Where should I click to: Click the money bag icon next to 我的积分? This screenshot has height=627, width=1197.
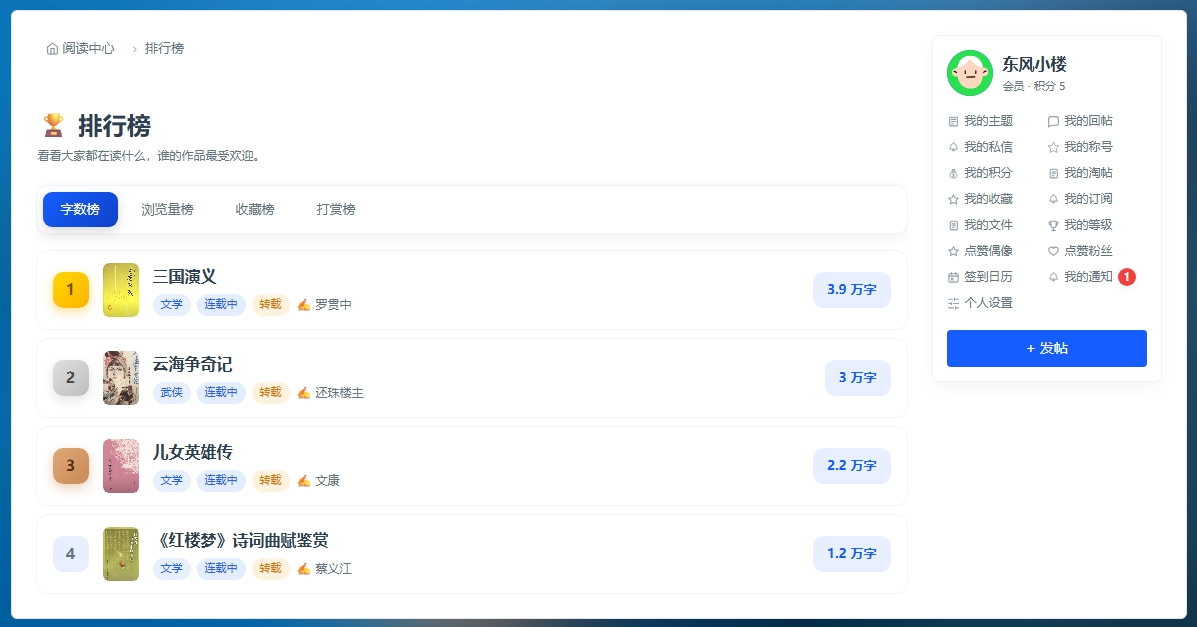953,173
